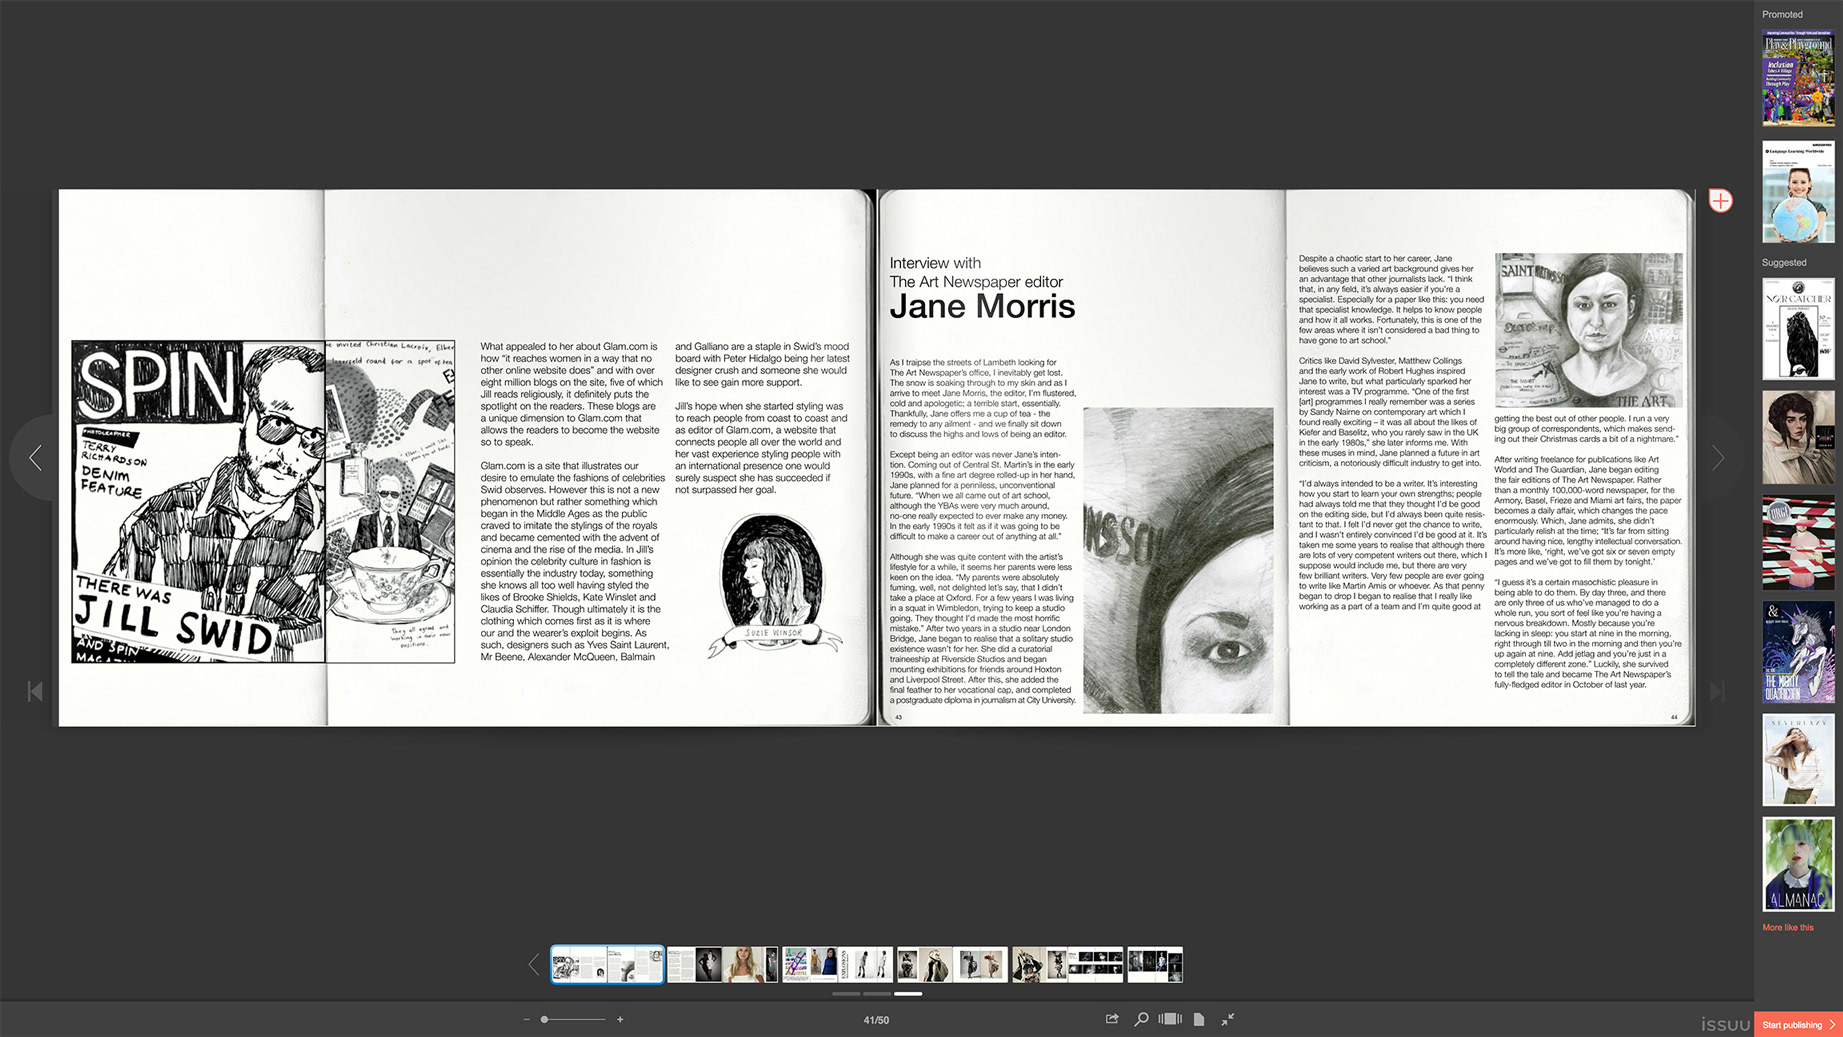This screenshot has height=1037, width=1843.
Task: Open the suggested Mighty Quadricorn publication
Action: [1798, 652]
